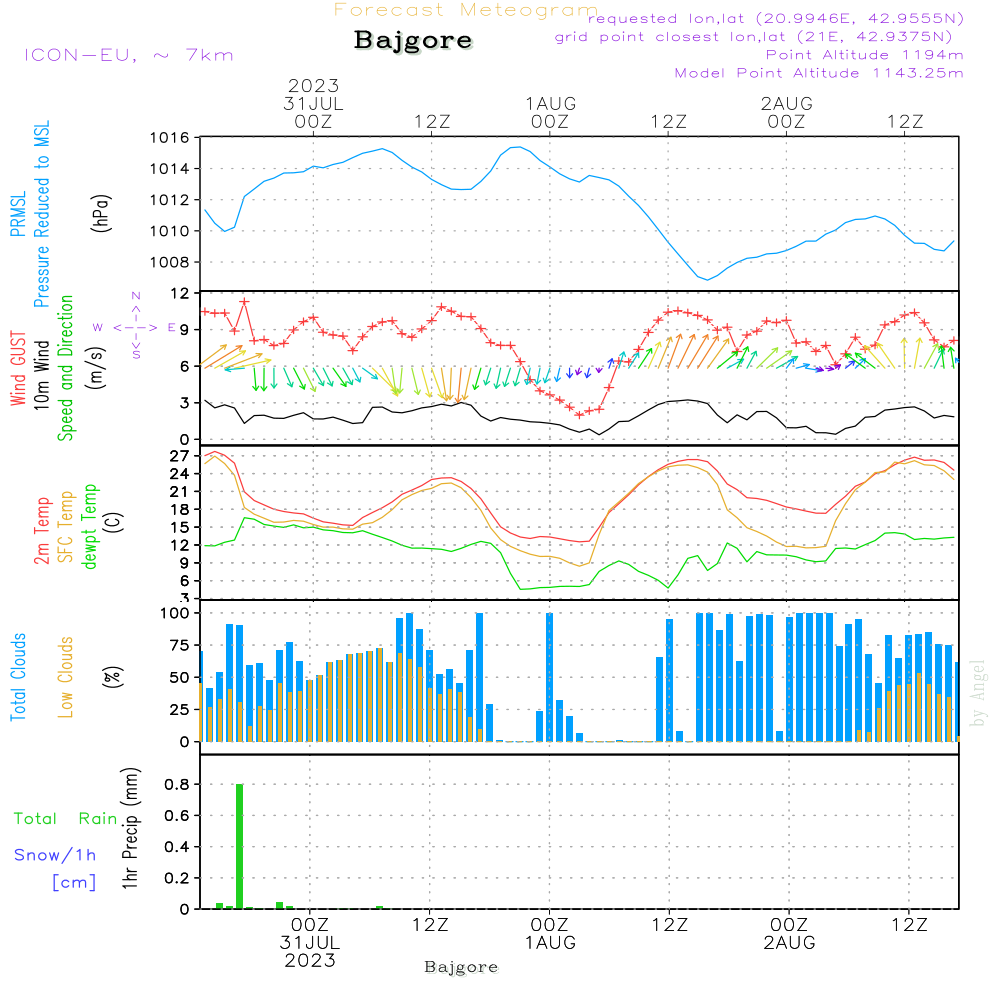Click the '2AUG' date label above charts
Viewport: 1000px width, 1000px height.
pyautogui.click(x=787, y=103)
